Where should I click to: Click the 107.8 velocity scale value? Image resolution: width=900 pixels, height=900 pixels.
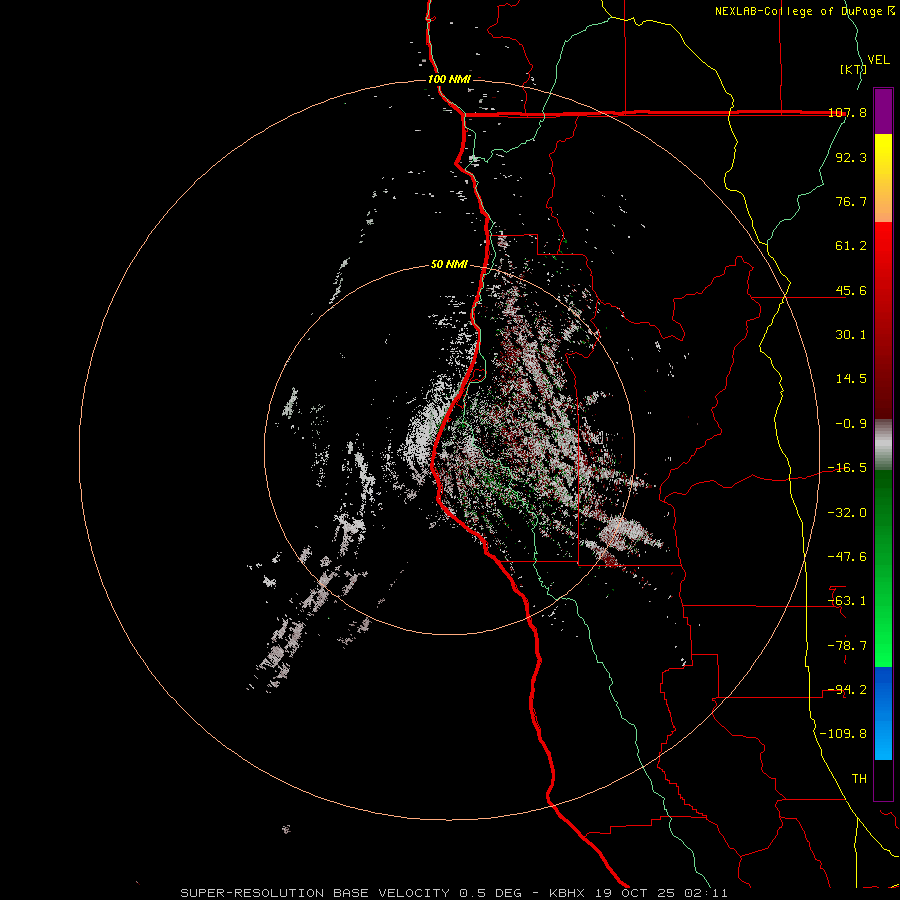[x=848, y=112]
